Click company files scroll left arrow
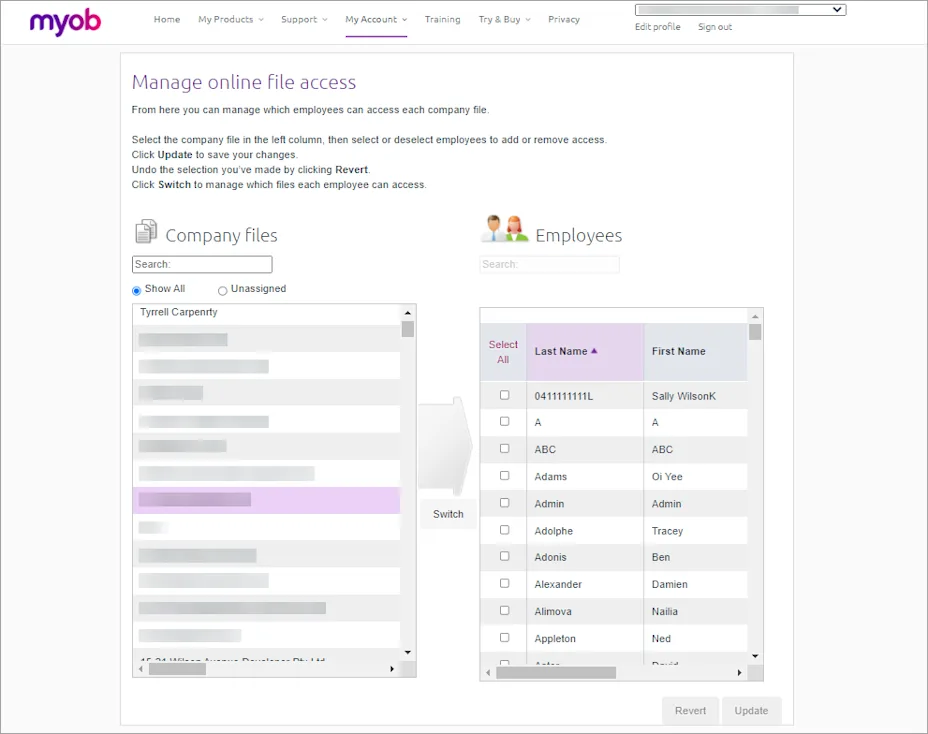Screen dimensions: 928x734 pos(140,669)
